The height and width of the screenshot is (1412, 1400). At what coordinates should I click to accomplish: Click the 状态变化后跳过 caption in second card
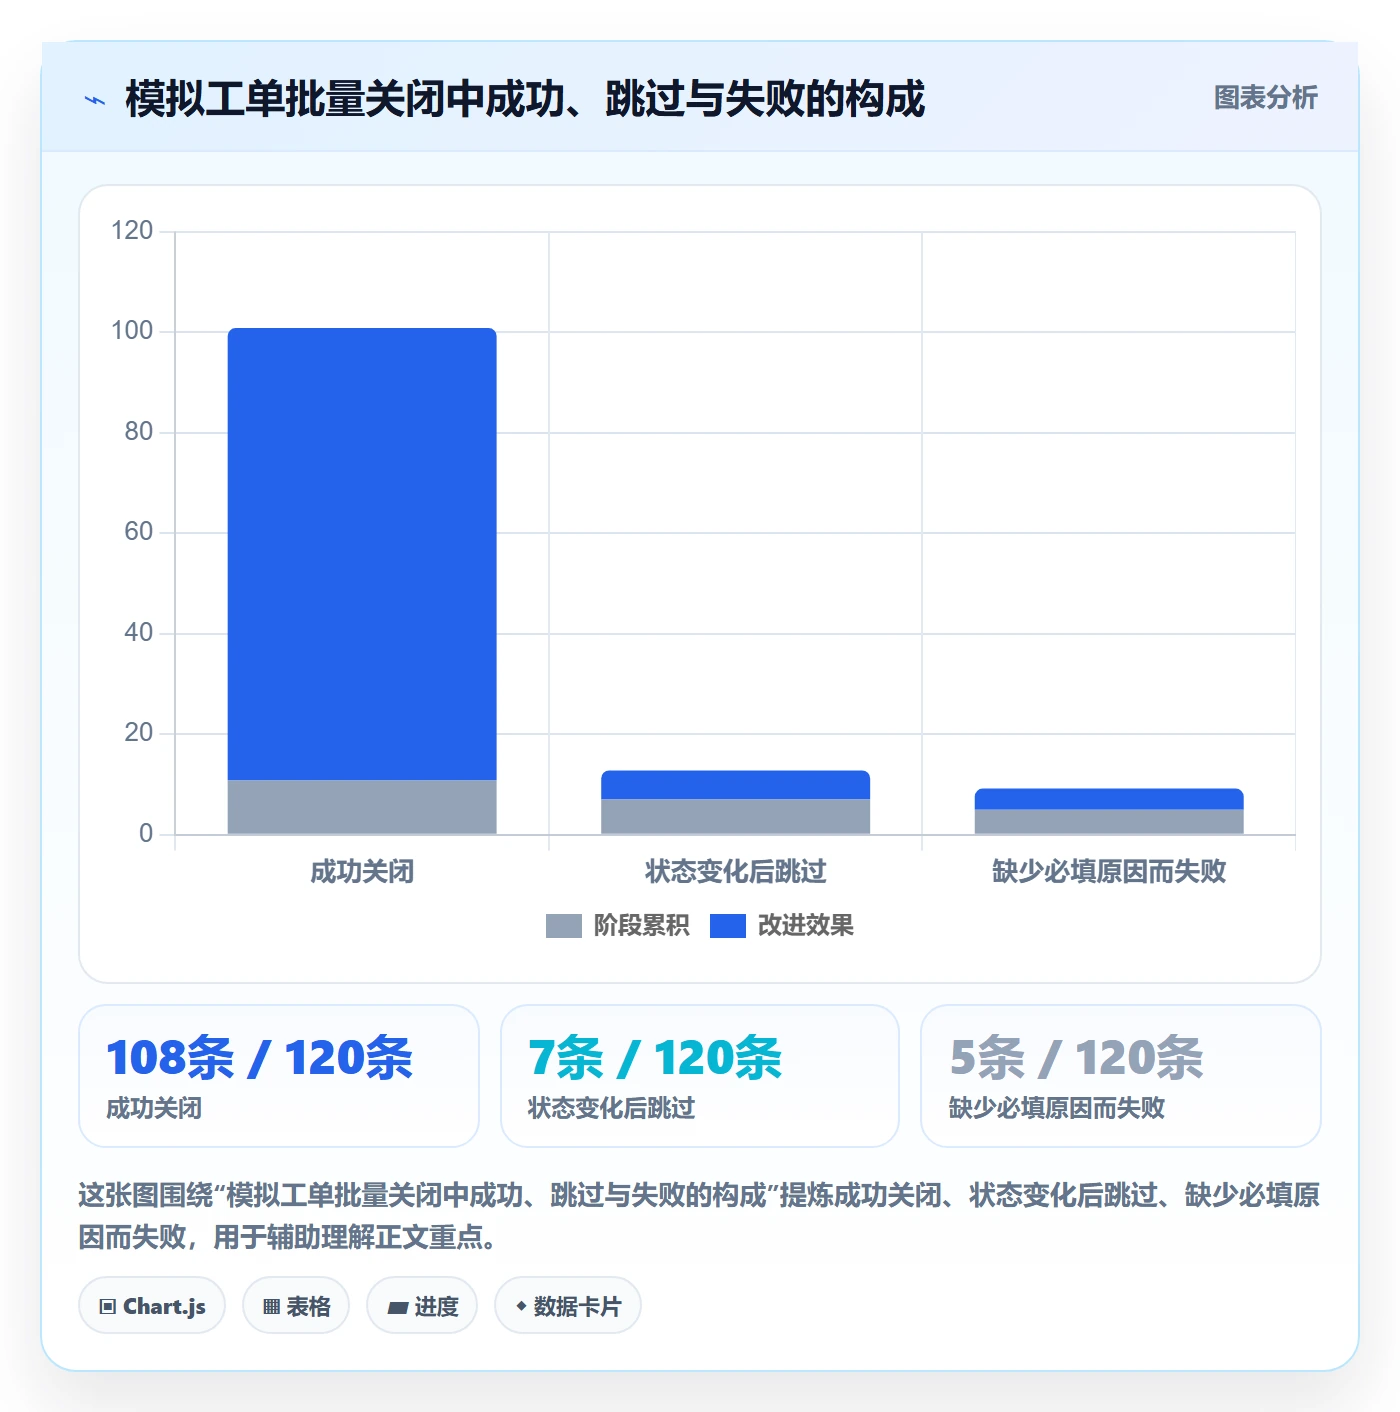611,1108
